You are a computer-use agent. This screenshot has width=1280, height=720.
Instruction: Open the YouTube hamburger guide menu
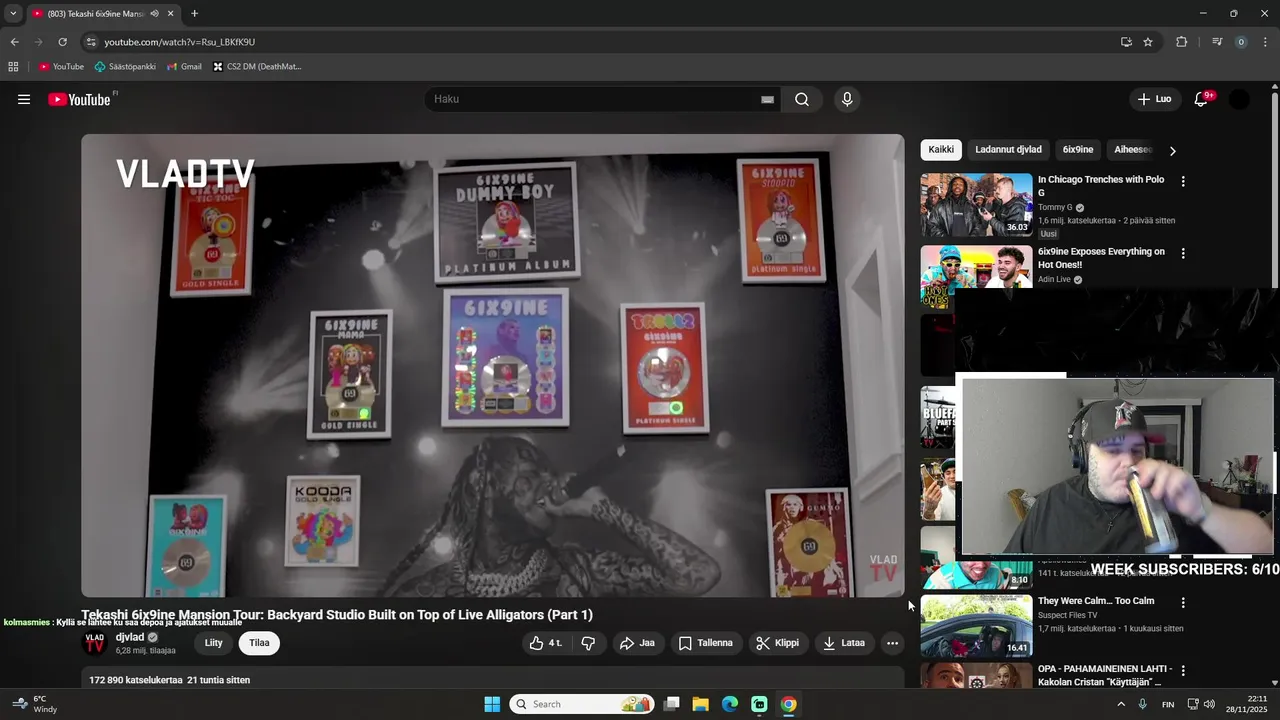pos(24,99)
